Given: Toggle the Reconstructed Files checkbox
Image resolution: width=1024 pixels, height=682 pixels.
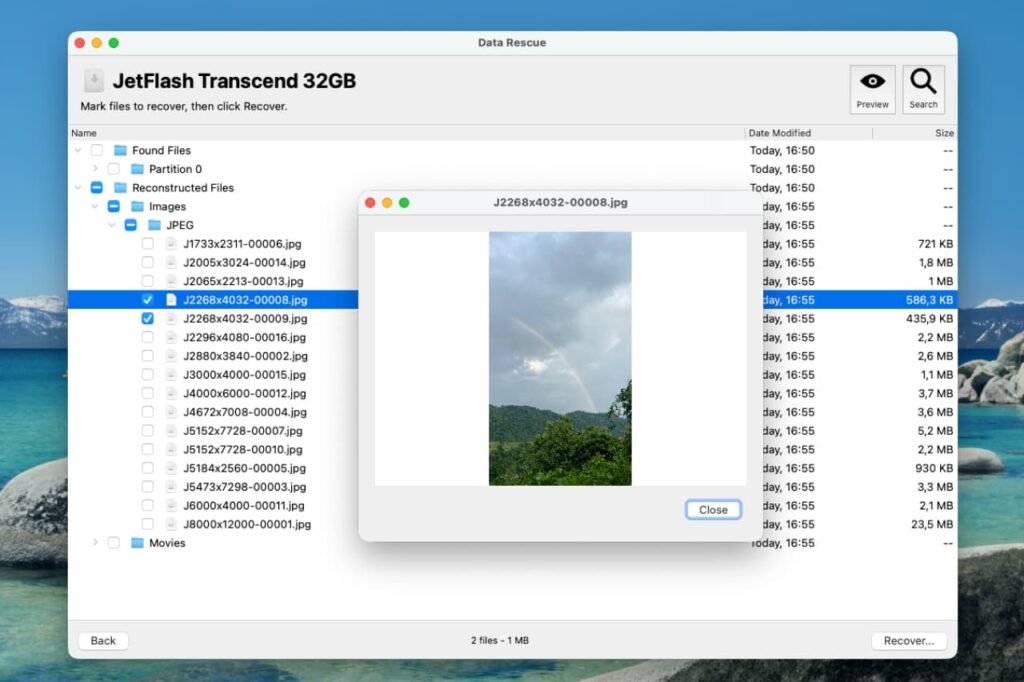Looking at the screenshot, I should (x=97, y=188).
